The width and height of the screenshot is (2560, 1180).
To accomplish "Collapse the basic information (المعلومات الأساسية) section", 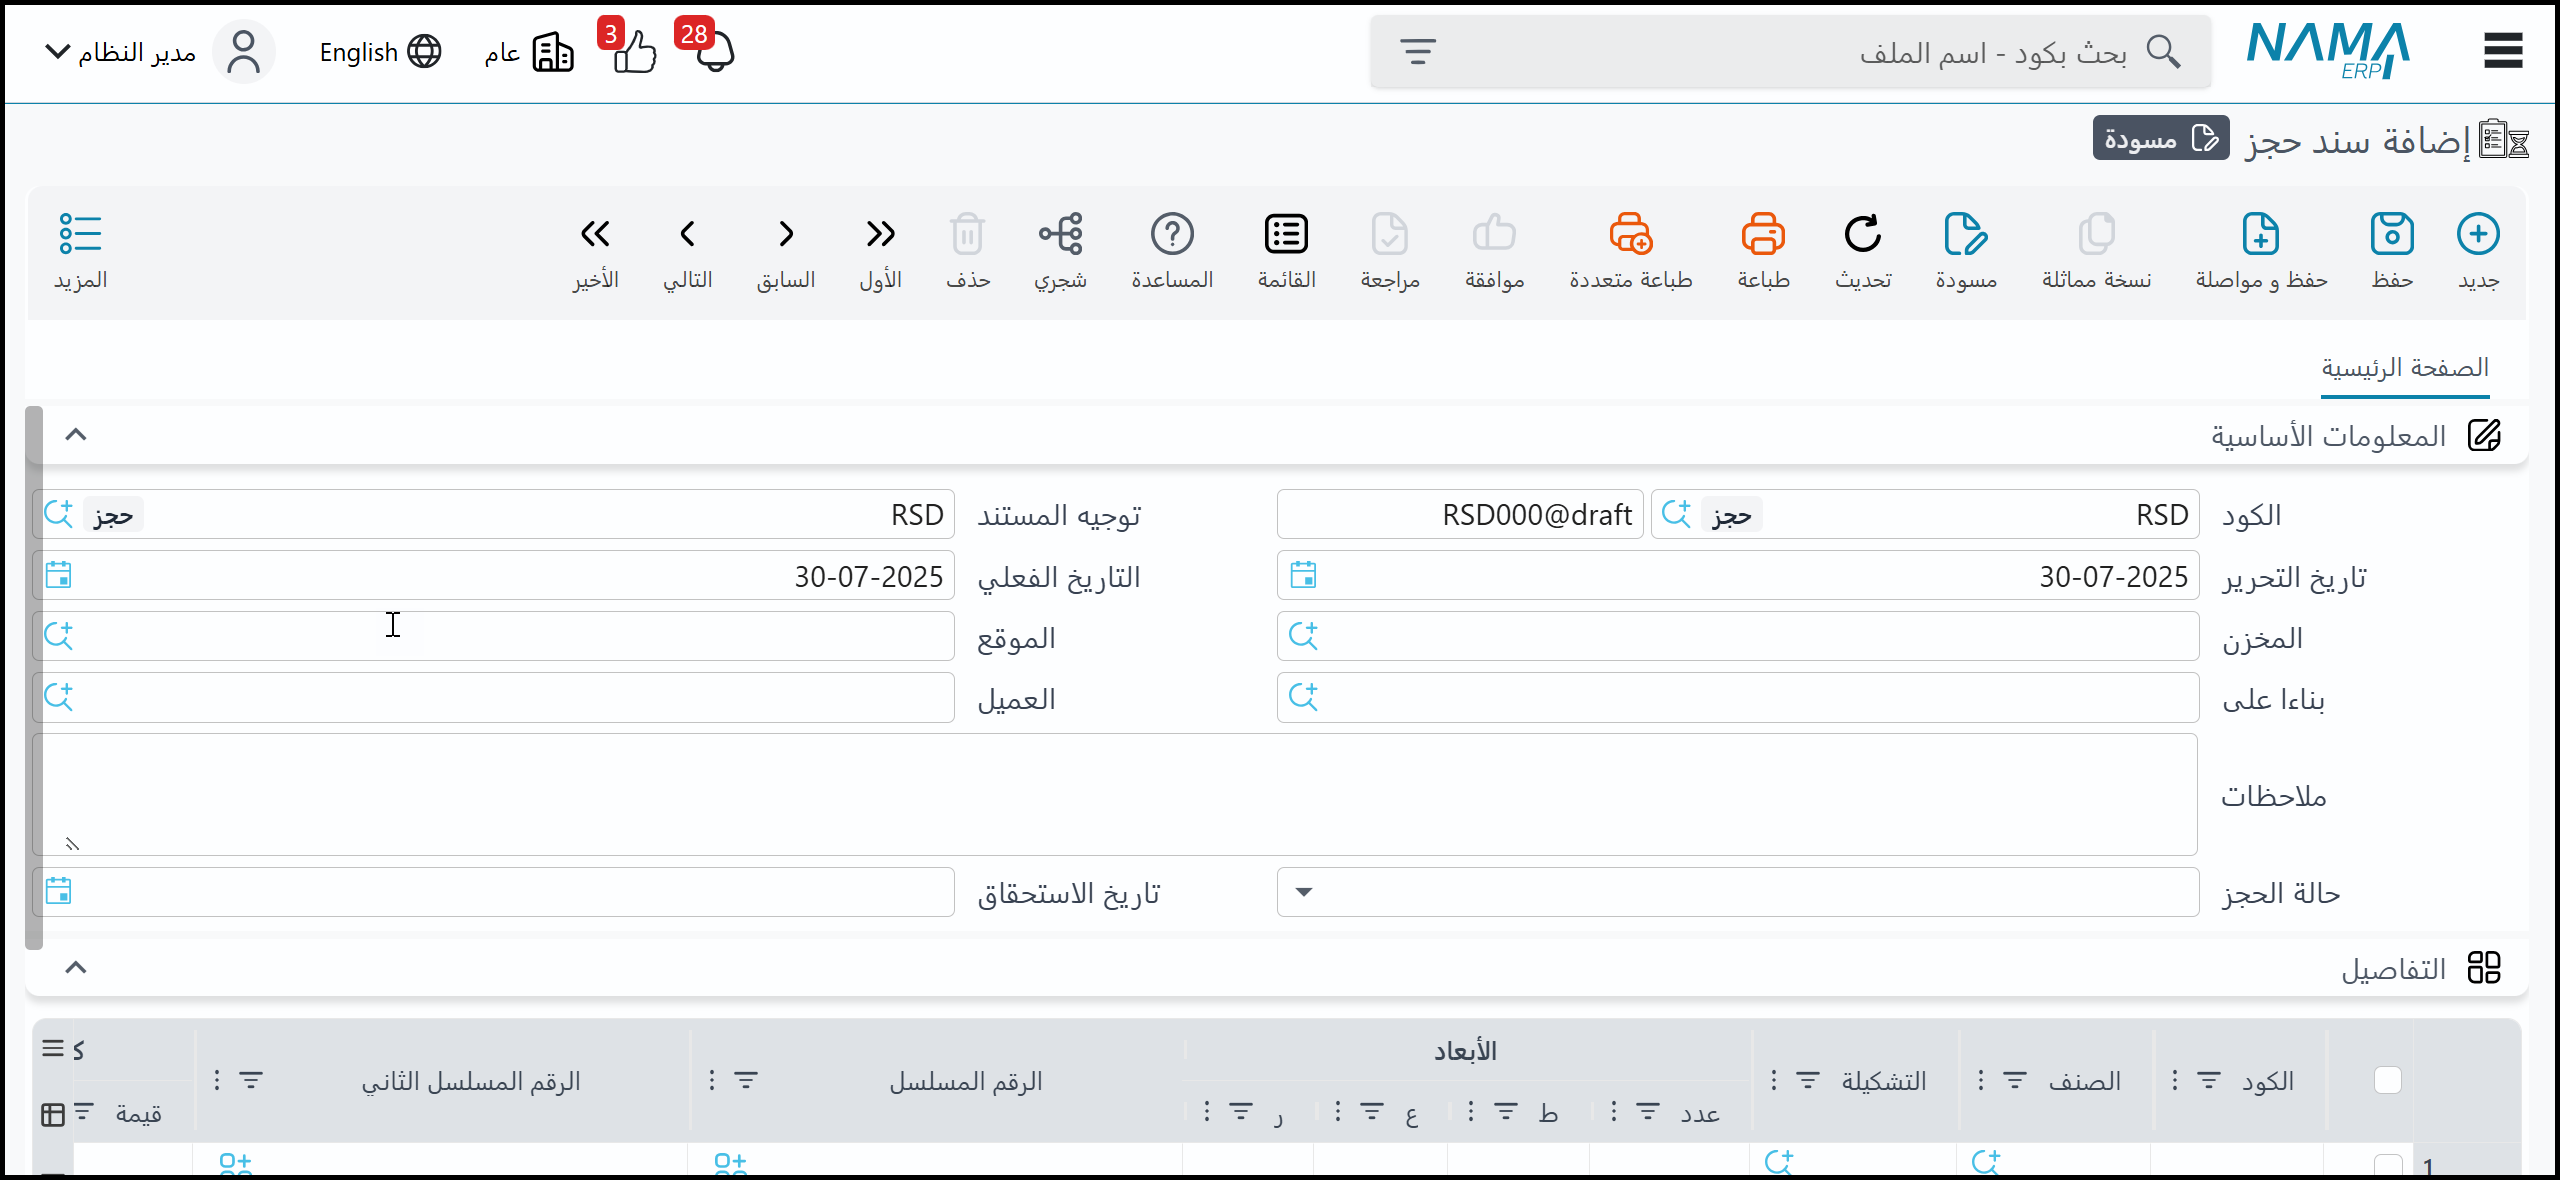I will click(76, 434).
